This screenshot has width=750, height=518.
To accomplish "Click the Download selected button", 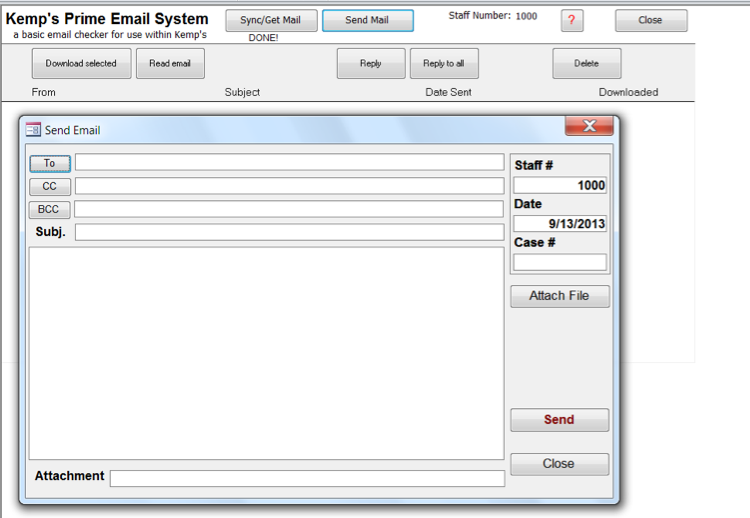I will tap(81, 64).
